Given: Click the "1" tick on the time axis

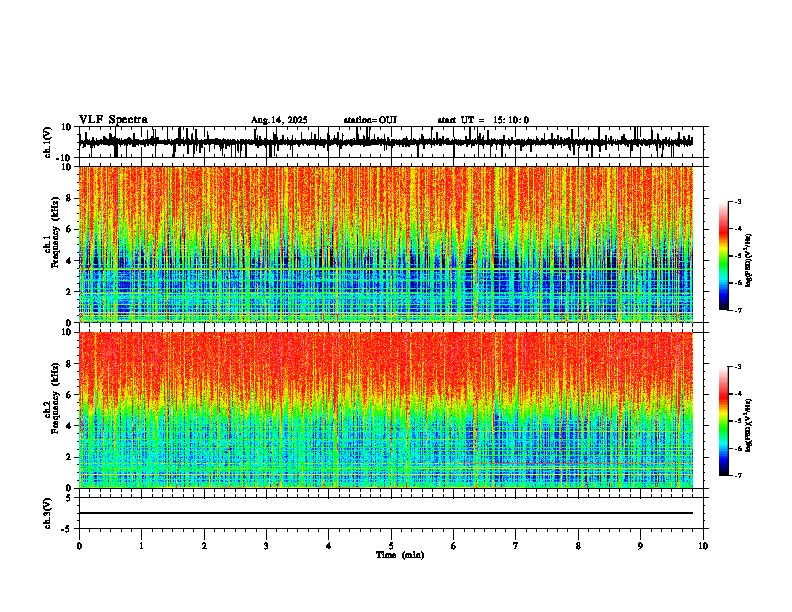Looking at the screenshot, I should tap(141, 546).
